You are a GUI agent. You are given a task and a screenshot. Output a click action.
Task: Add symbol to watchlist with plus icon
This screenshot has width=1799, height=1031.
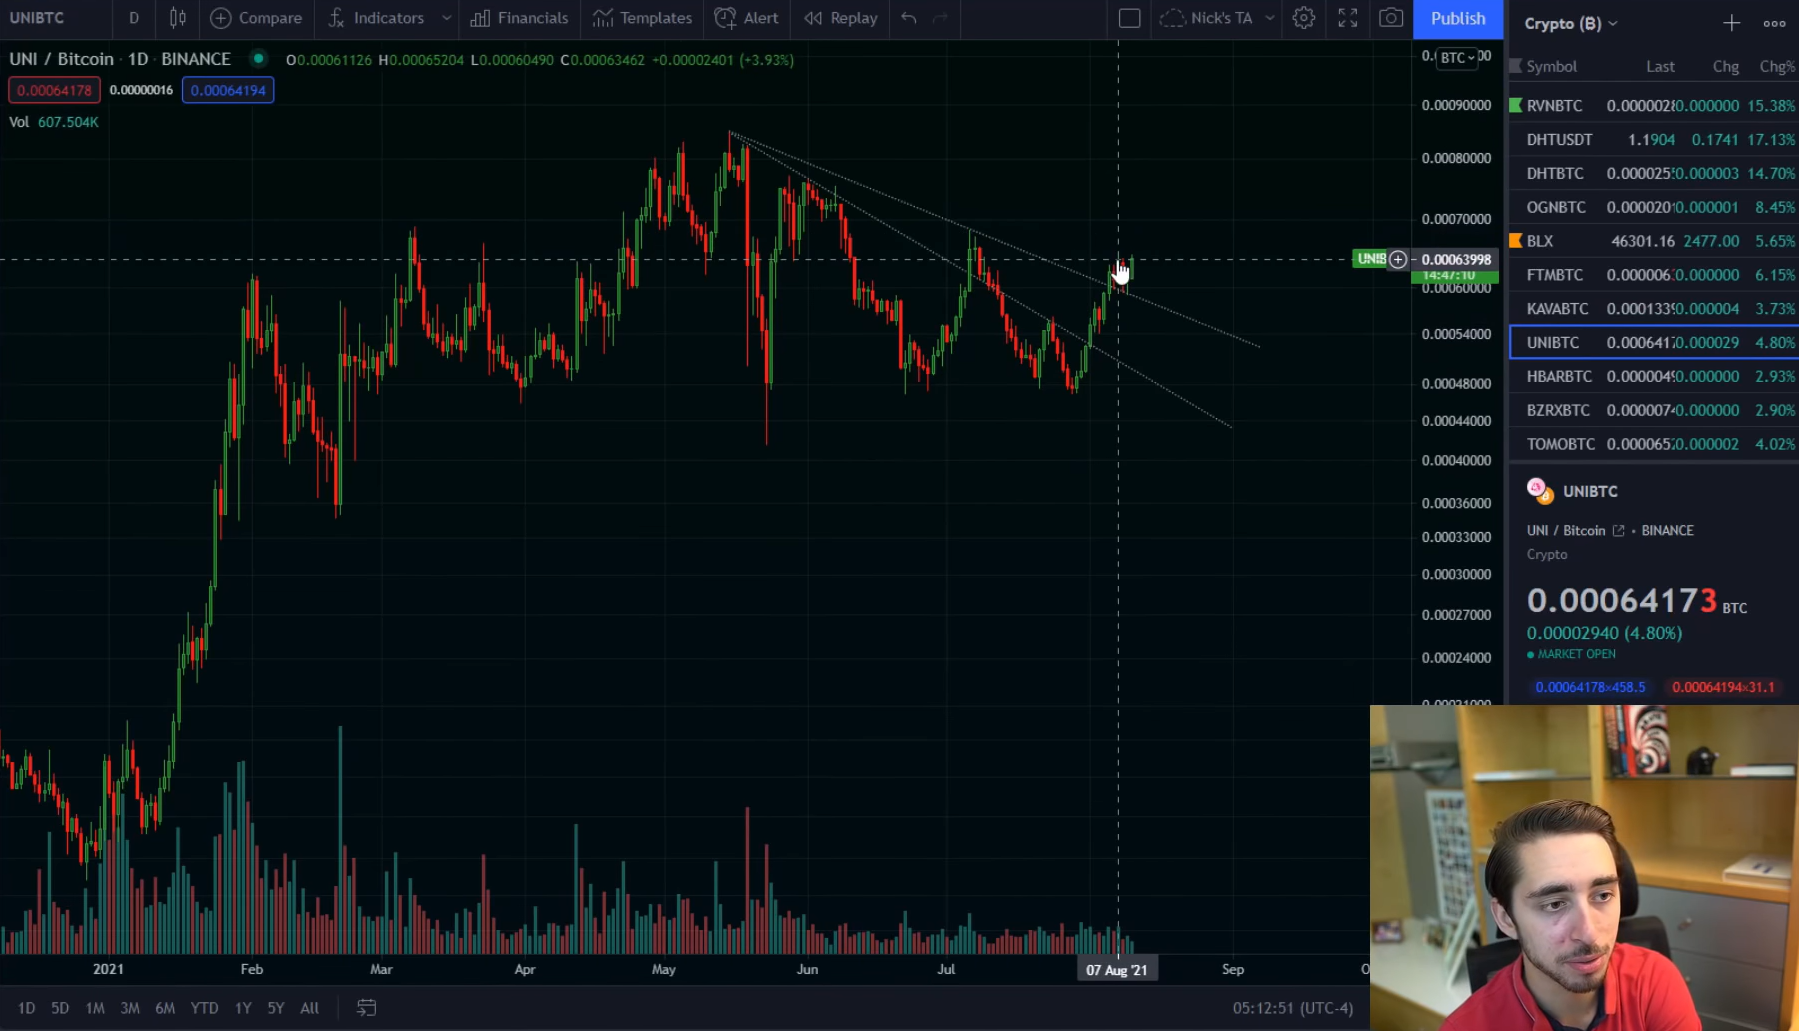pyautogui.click(x=1731, y=23)
